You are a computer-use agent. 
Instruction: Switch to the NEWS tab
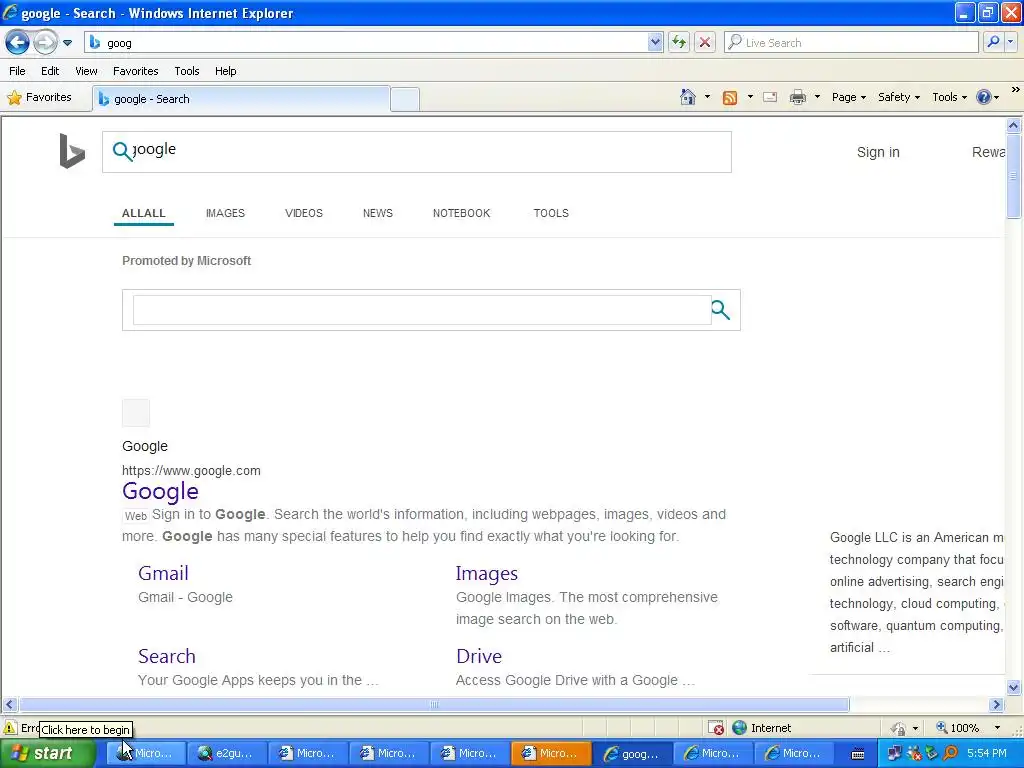pos(377,214)
